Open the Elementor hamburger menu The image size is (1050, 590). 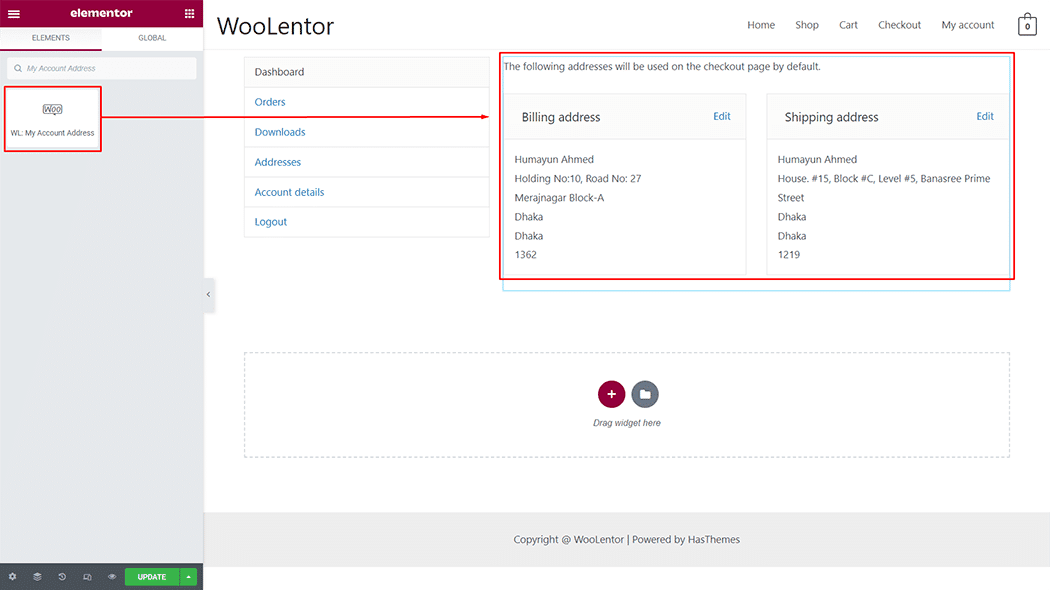pyautogui.click(x=13, y=13)
